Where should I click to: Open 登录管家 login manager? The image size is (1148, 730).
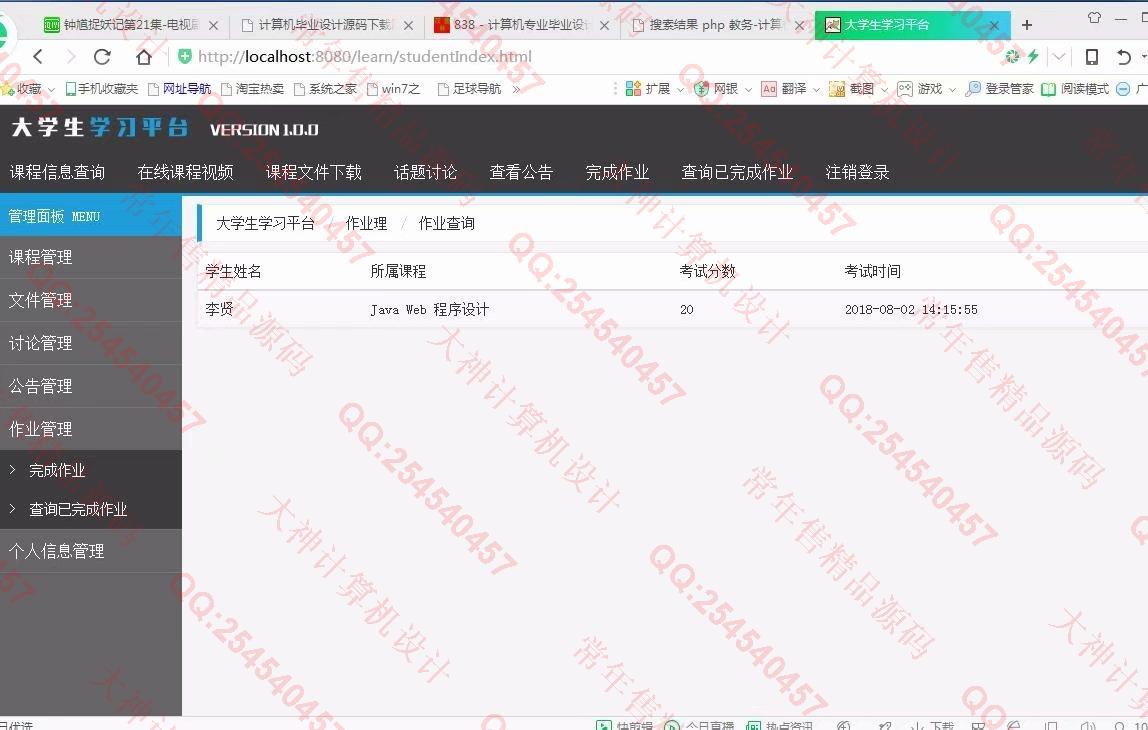999,89
